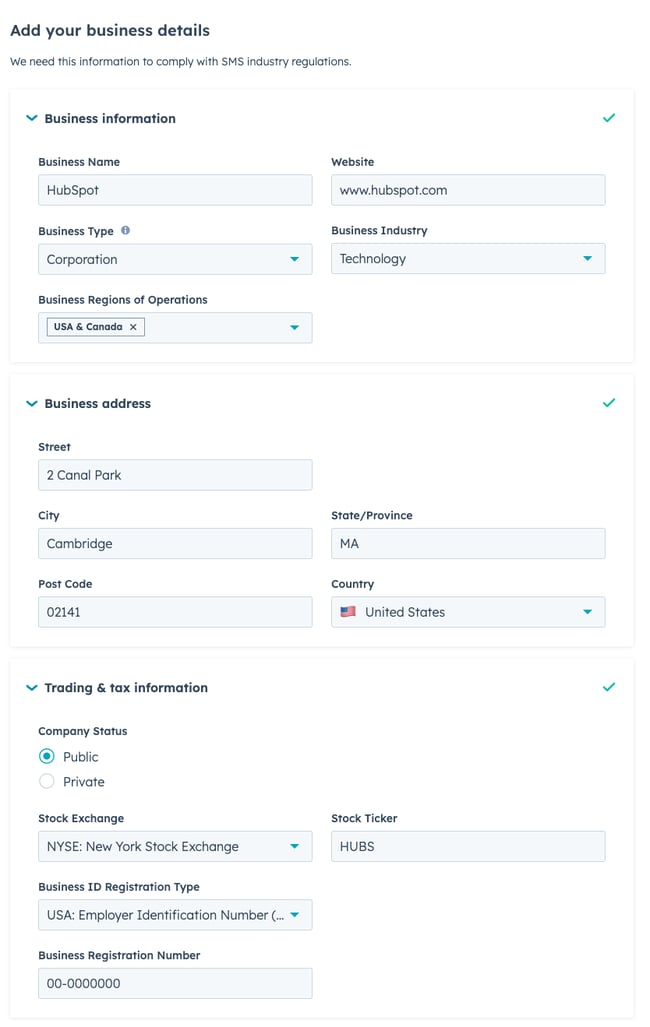This screenshot has width=650, height=1027.
Task: Collapse the Trading & tax information chevron
Action: coord(31,688)
